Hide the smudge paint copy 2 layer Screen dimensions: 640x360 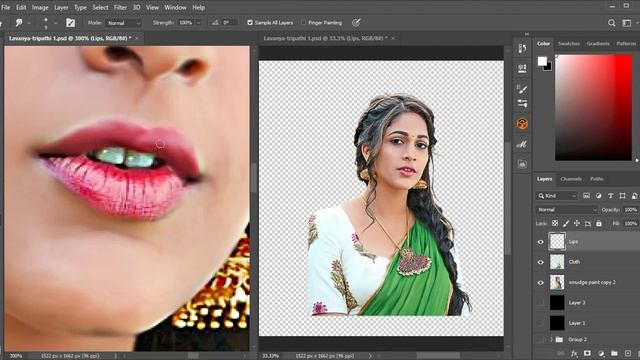pos(540,282)
